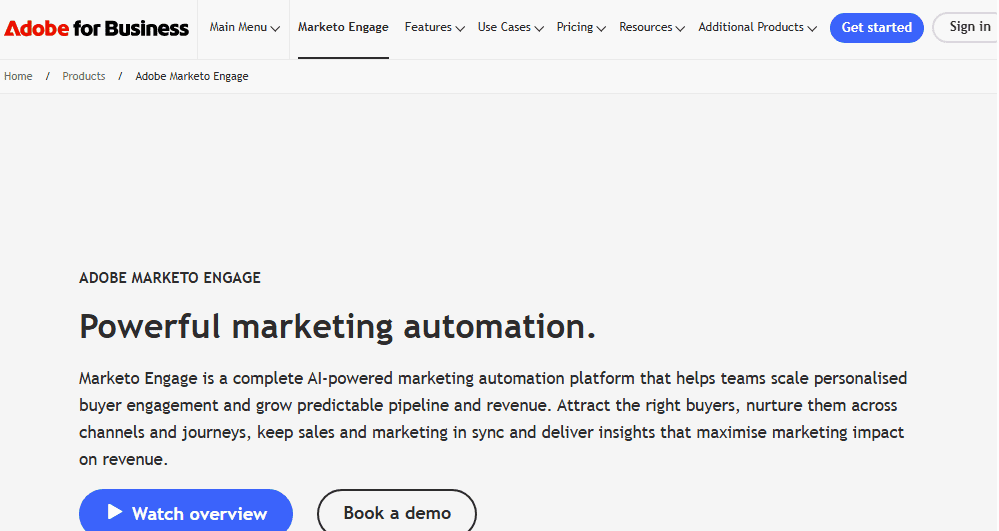
Task: Click Adobe Marketo Engage breadcrumb text
Action: [192, 76]
